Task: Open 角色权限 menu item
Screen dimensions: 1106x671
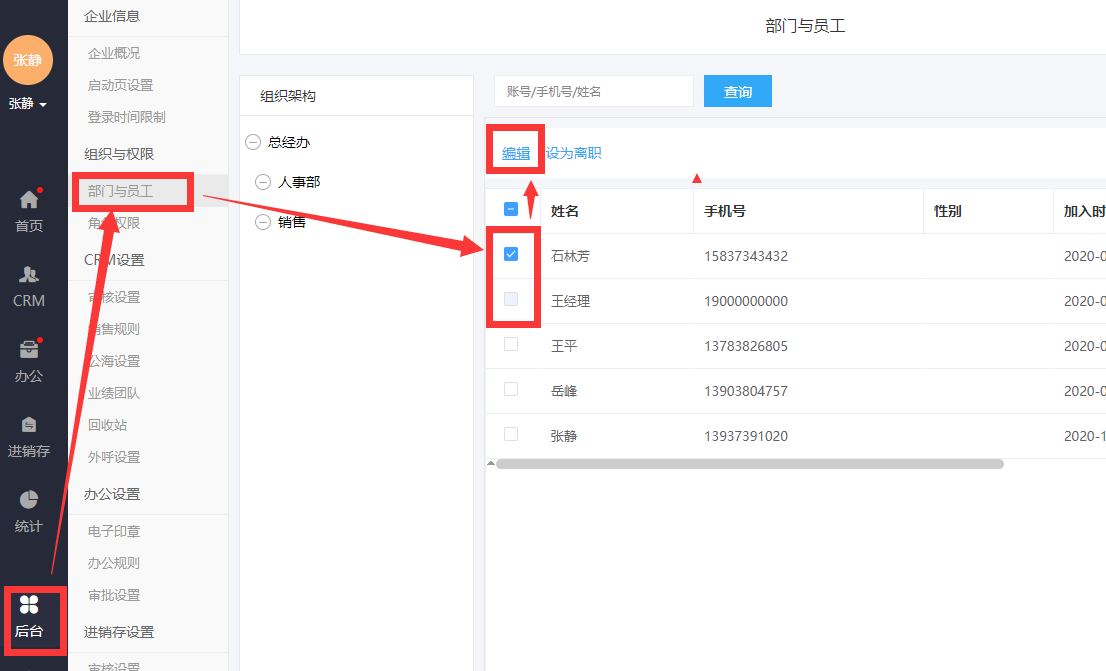Action: 114,223
